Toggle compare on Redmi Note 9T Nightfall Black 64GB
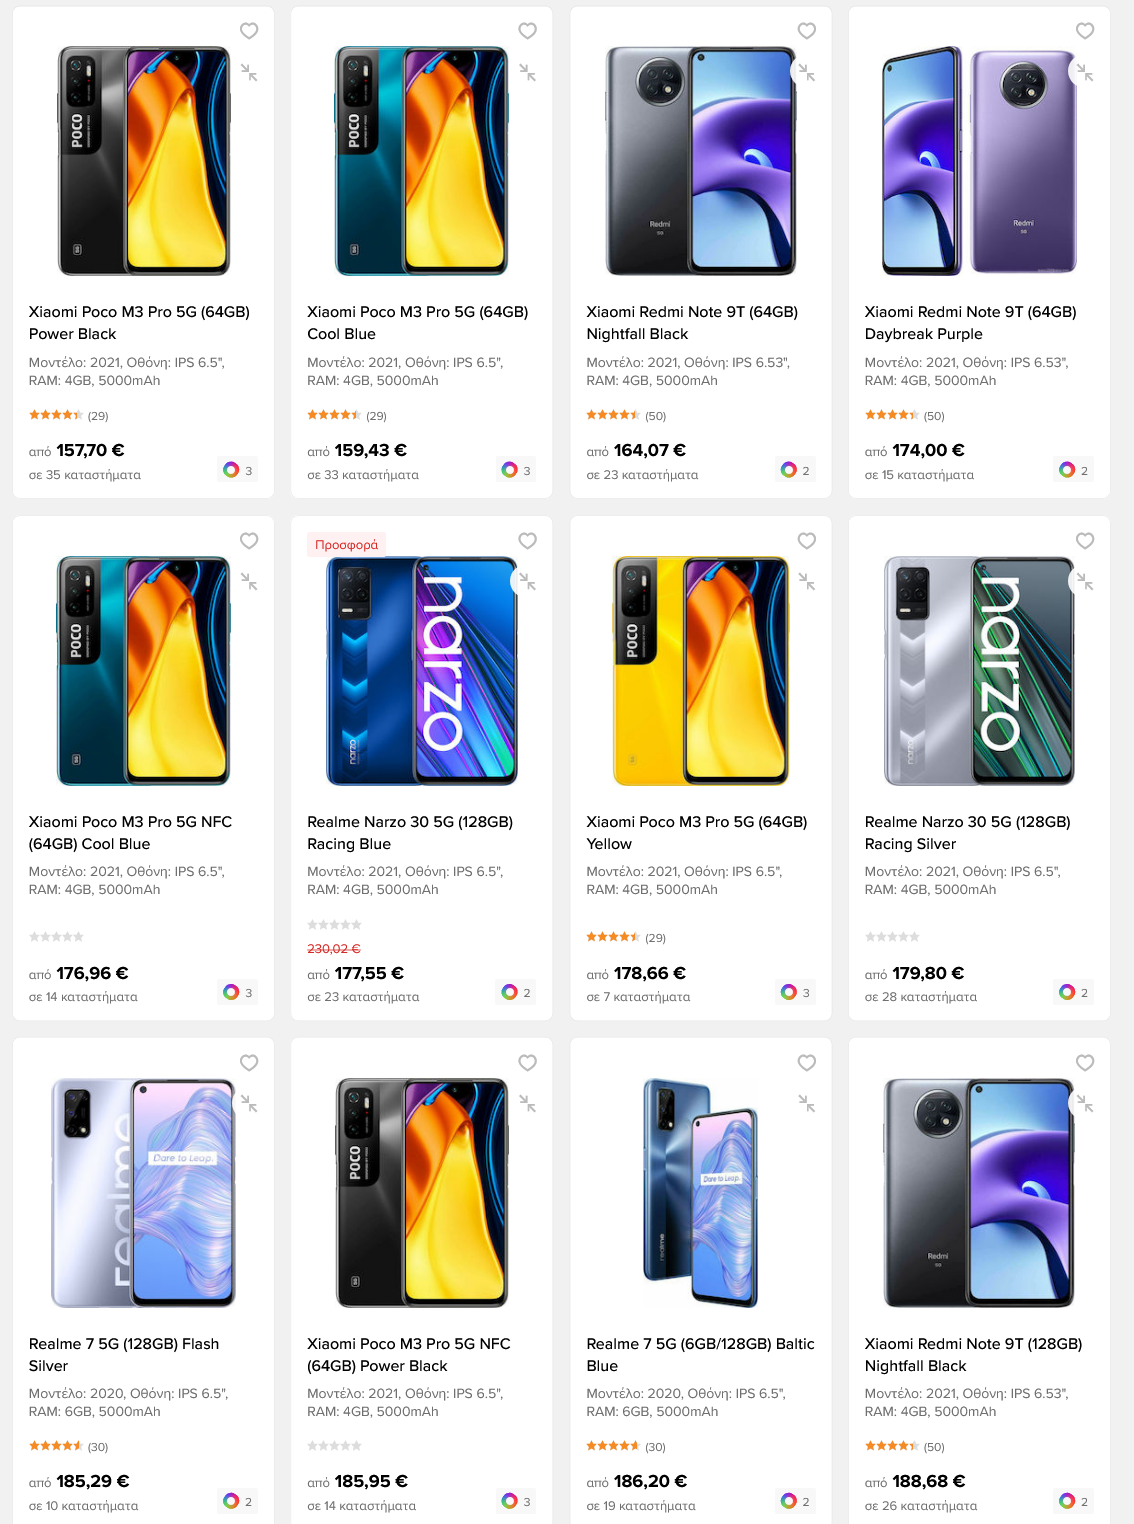The width and height of the screenshot is (1134, 1524). [x=807, y=73]
